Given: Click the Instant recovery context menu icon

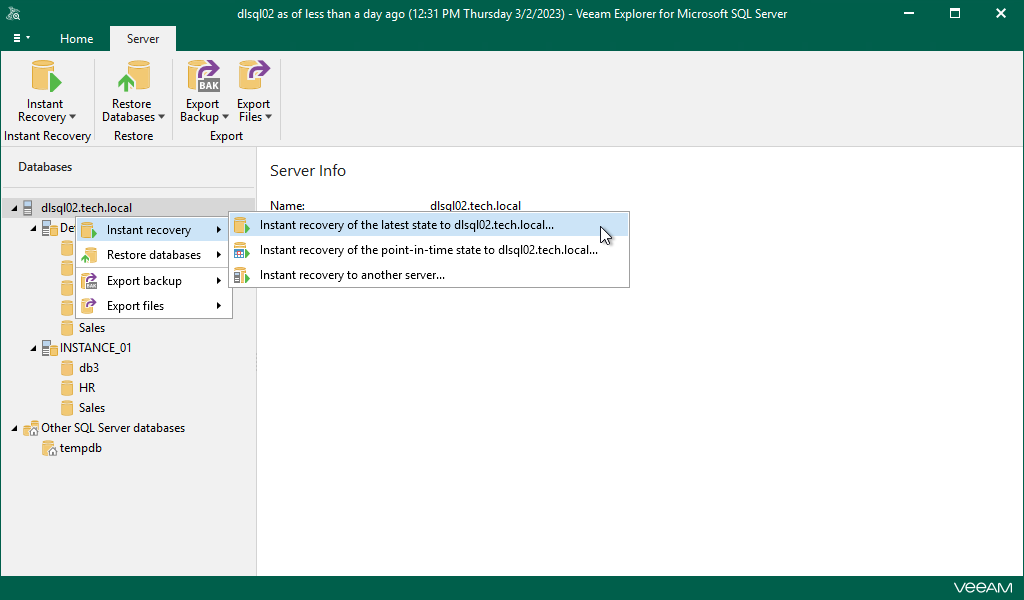Looking at the screenshot, I should pos(89,230).
